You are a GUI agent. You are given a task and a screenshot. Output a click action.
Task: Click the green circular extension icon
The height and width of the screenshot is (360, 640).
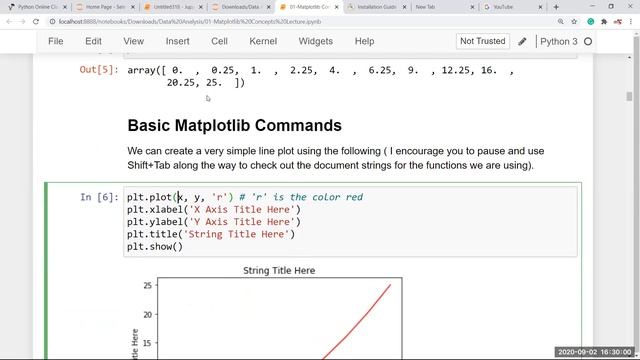tap(590, 22)
